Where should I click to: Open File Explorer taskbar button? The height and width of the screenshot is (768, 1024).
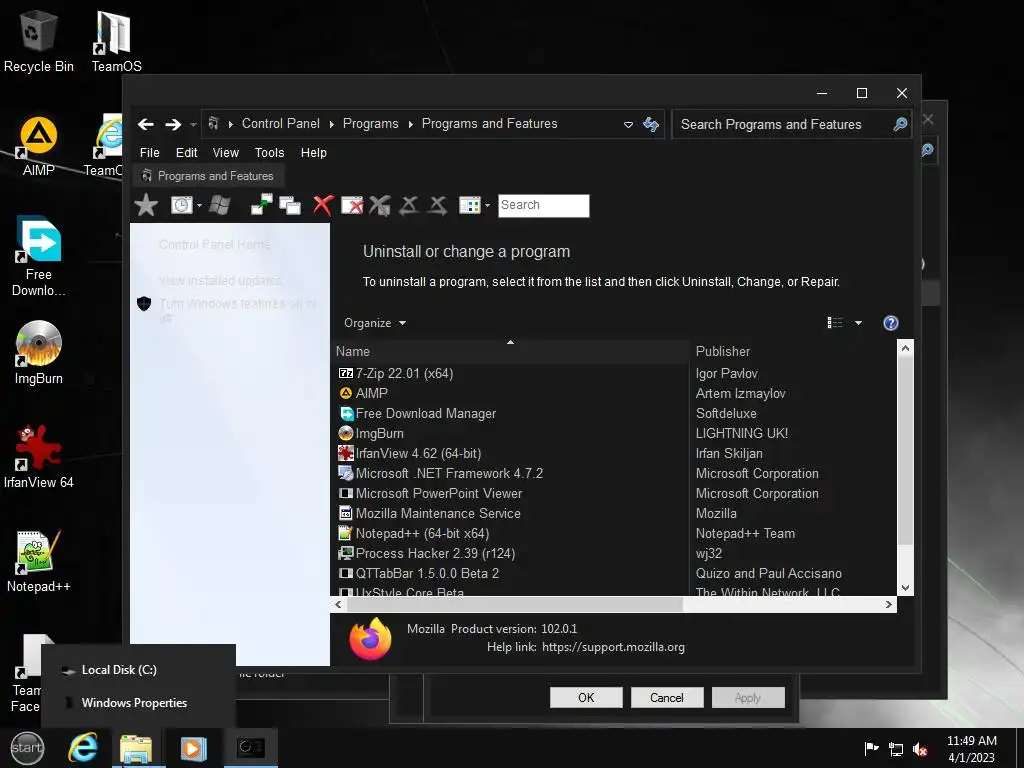click(136, 748)
